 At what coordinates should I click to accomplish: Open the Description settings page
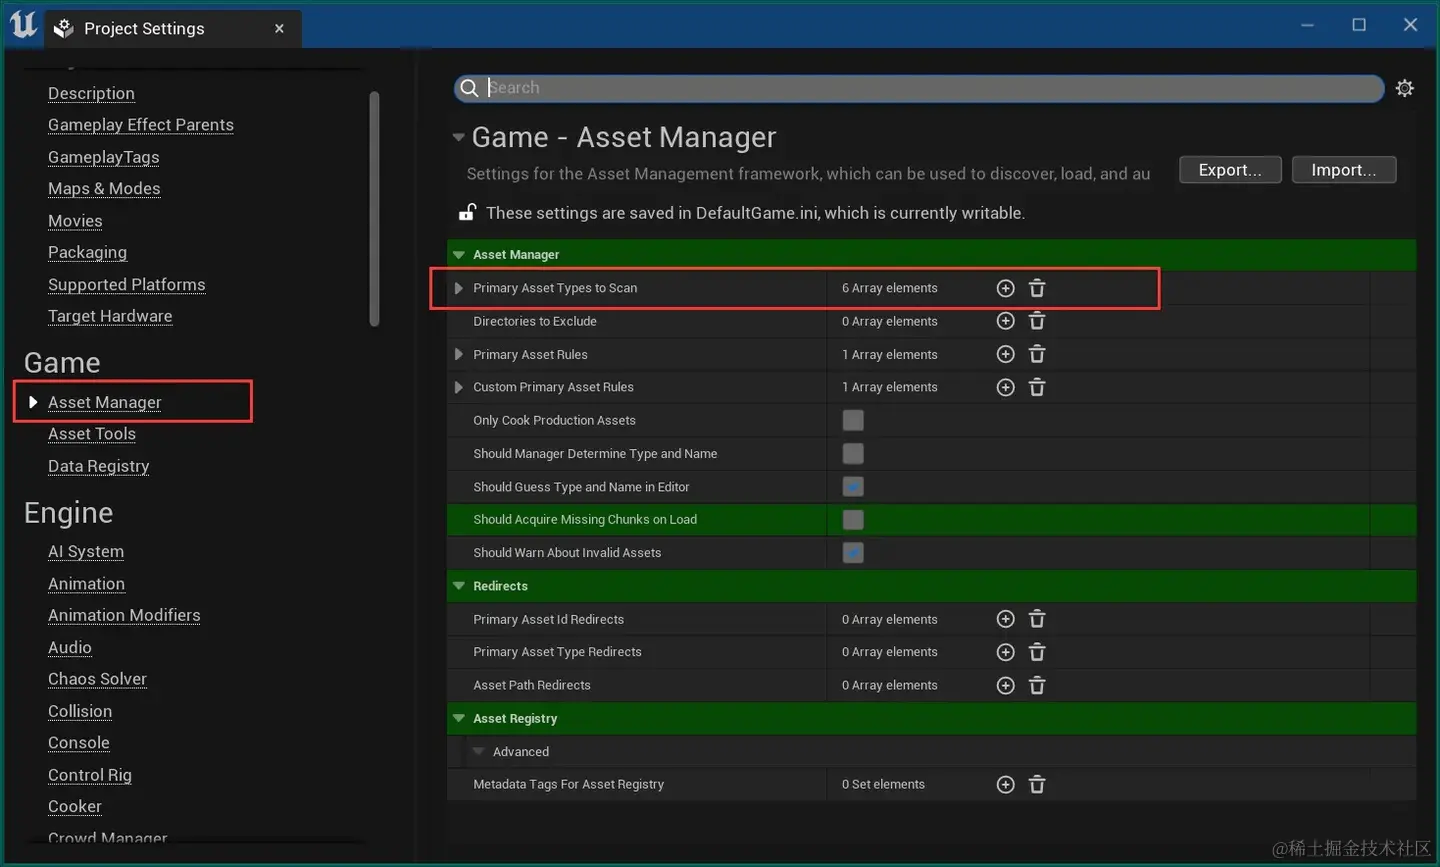tap(91, 93)
